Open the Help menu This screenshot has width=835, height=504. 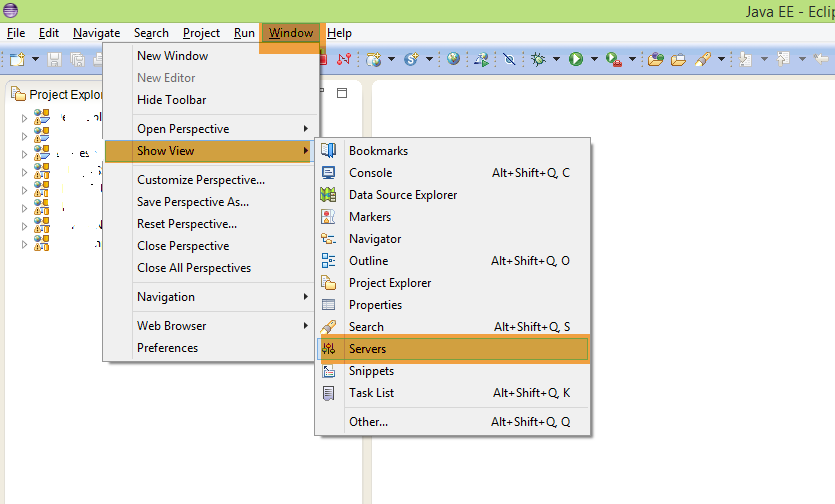[339, 33]
